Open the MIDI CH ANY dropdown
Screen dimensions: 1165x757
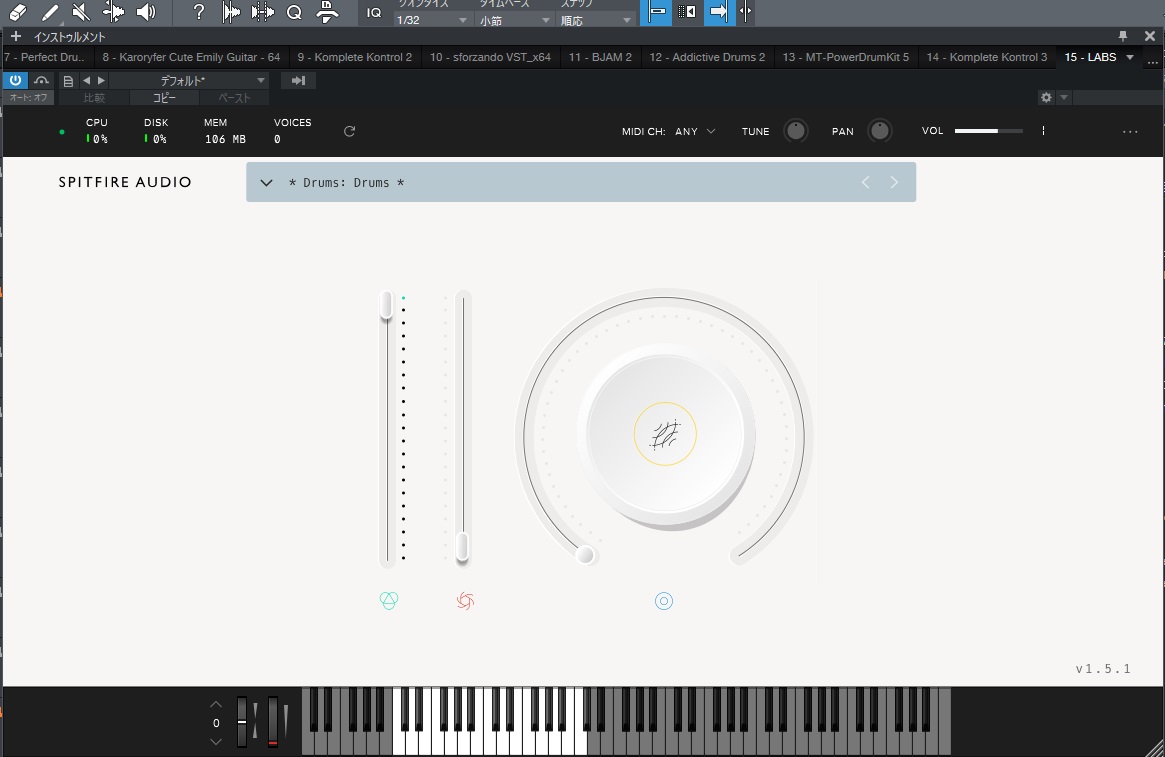pyautogui.click(x=696, y=131)
